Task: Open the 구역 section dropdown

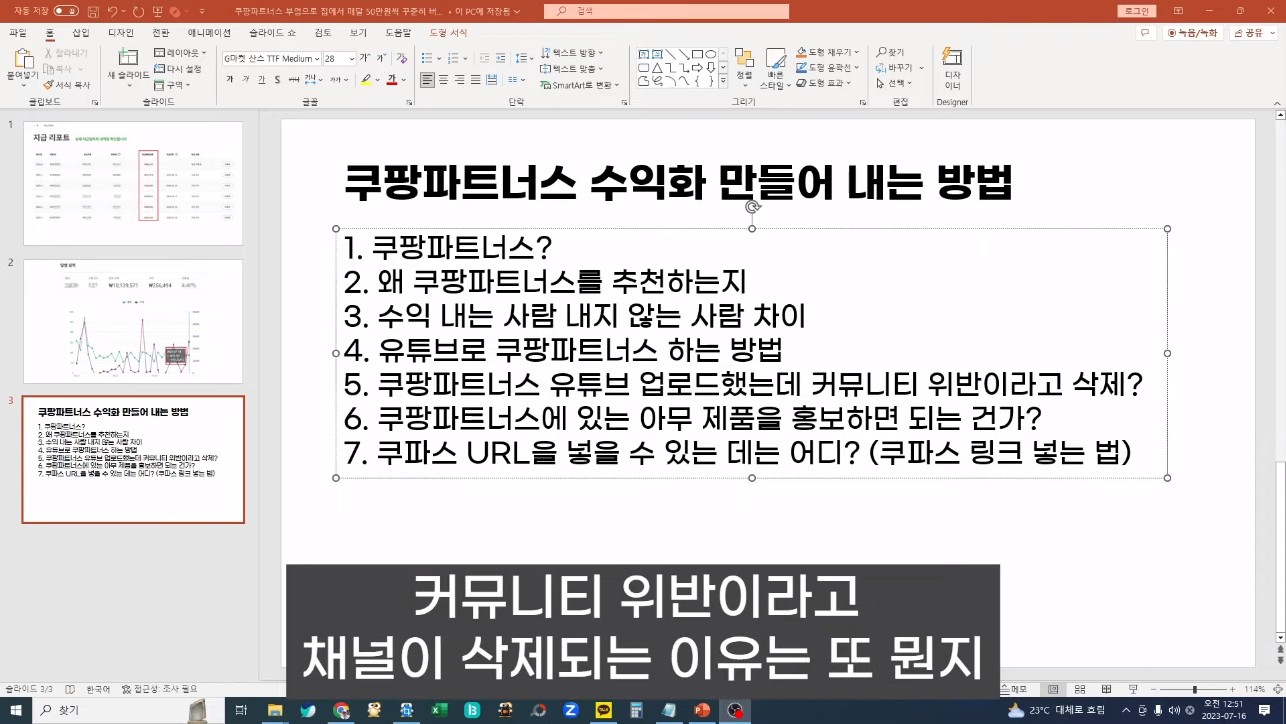Action: [173, 85]
